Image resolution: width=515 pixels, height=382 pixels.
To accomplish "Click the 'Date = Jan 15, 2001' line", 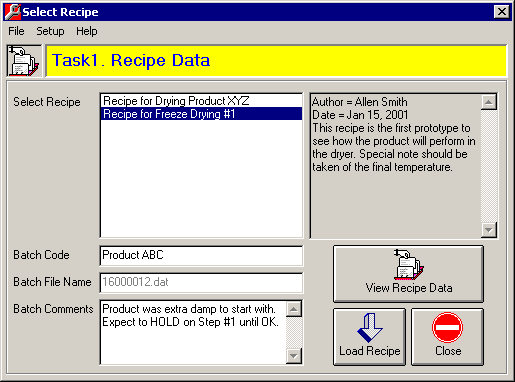I will [360, 115].
